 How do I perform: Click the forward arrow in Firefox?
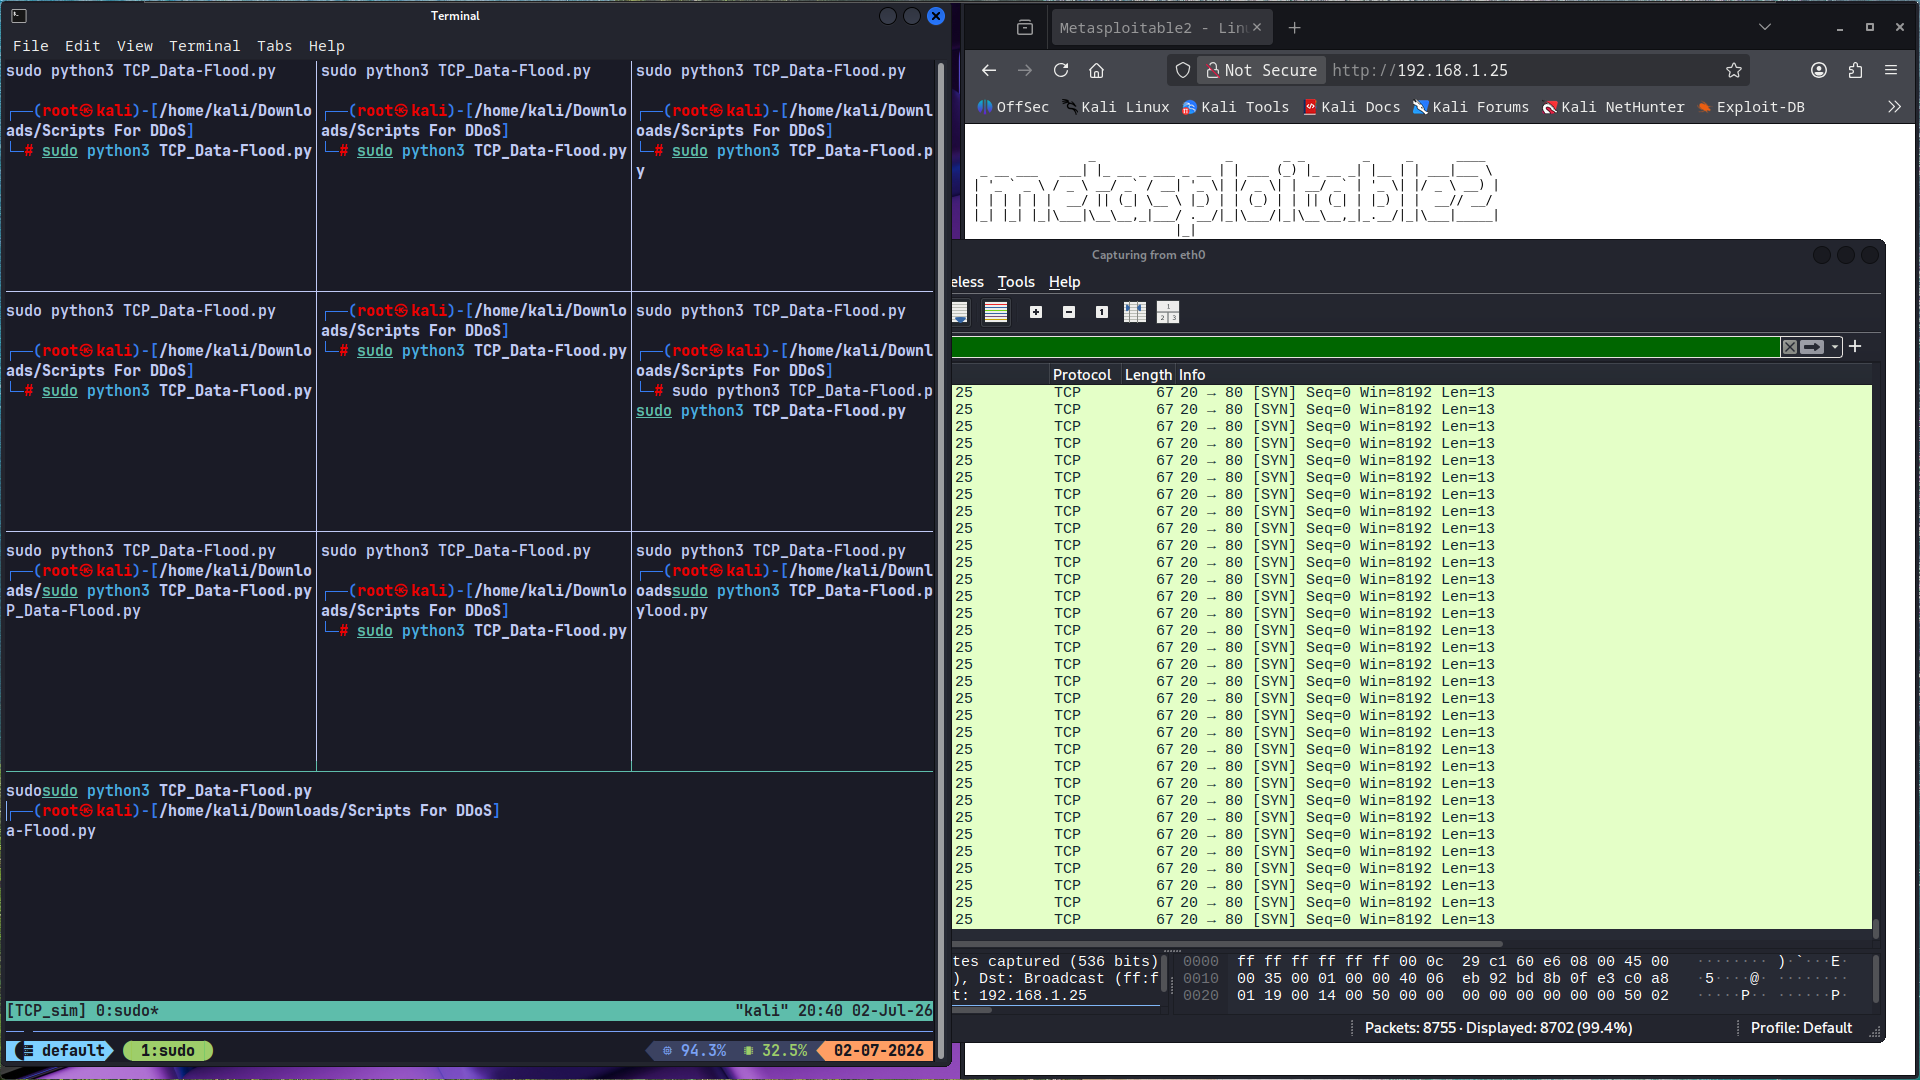1025,70
